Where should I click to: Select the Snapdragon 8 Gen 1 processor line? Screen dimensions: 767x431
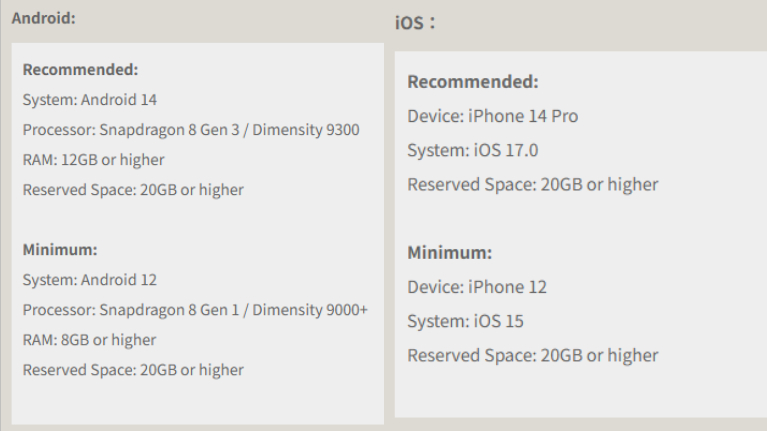(195, 310)
